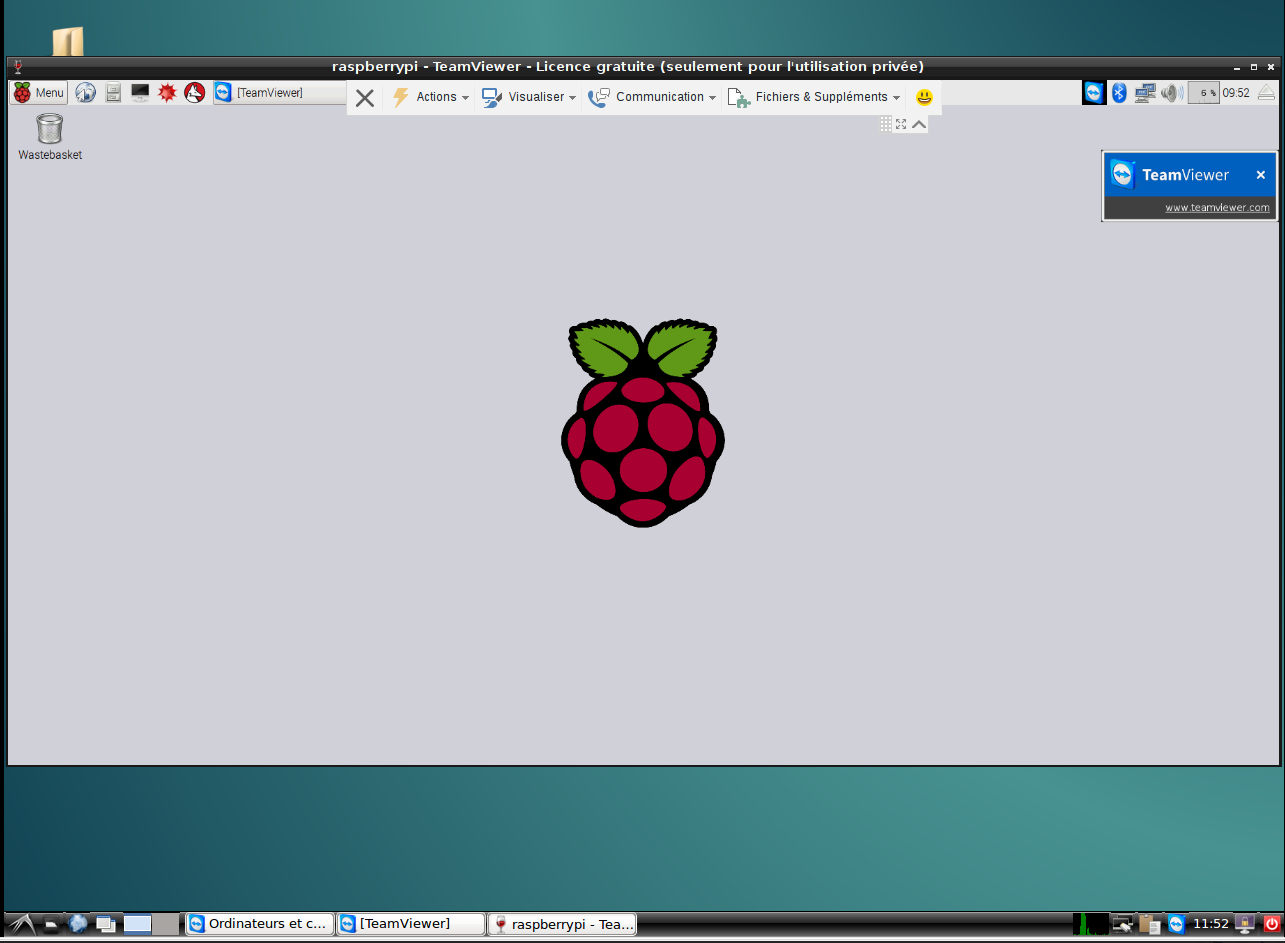The width and height of the screenshot is (1285, 943).
Task: Click the toolbar grip dots handle icon
Action: 886,124
